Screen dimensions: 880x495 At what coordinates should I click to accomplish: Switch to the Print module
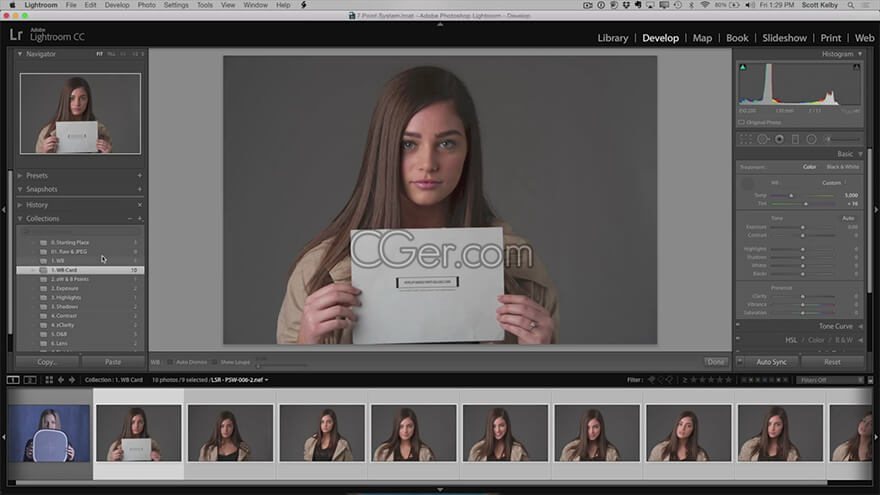click(x=831, y=38)
